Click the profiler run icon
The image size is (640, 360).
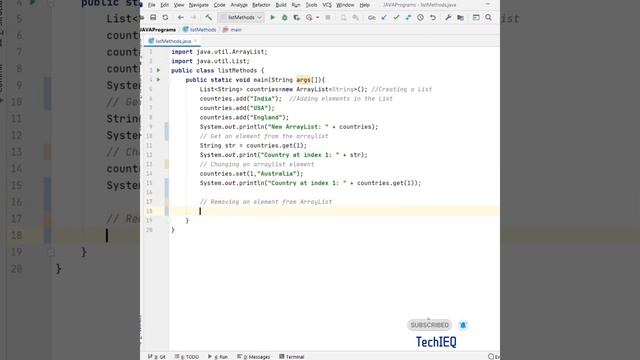pos(309,18)
